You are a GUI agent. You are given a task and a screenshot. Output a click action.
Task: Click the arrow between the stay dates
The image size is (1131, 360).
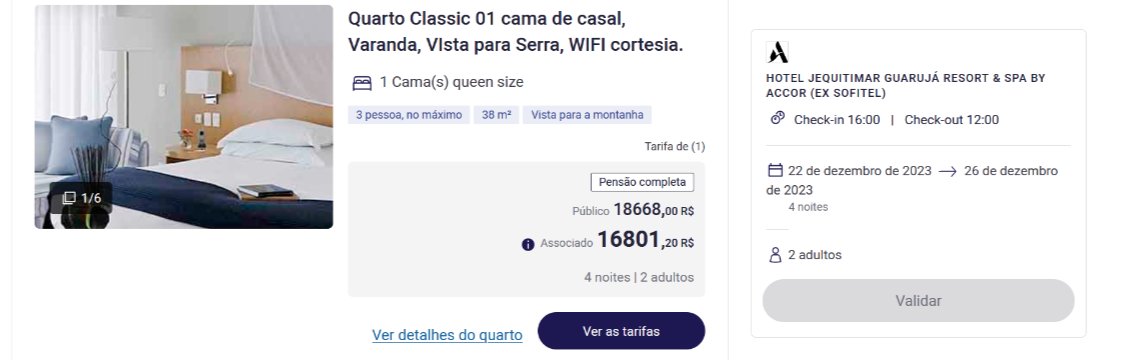click(948, 172)
